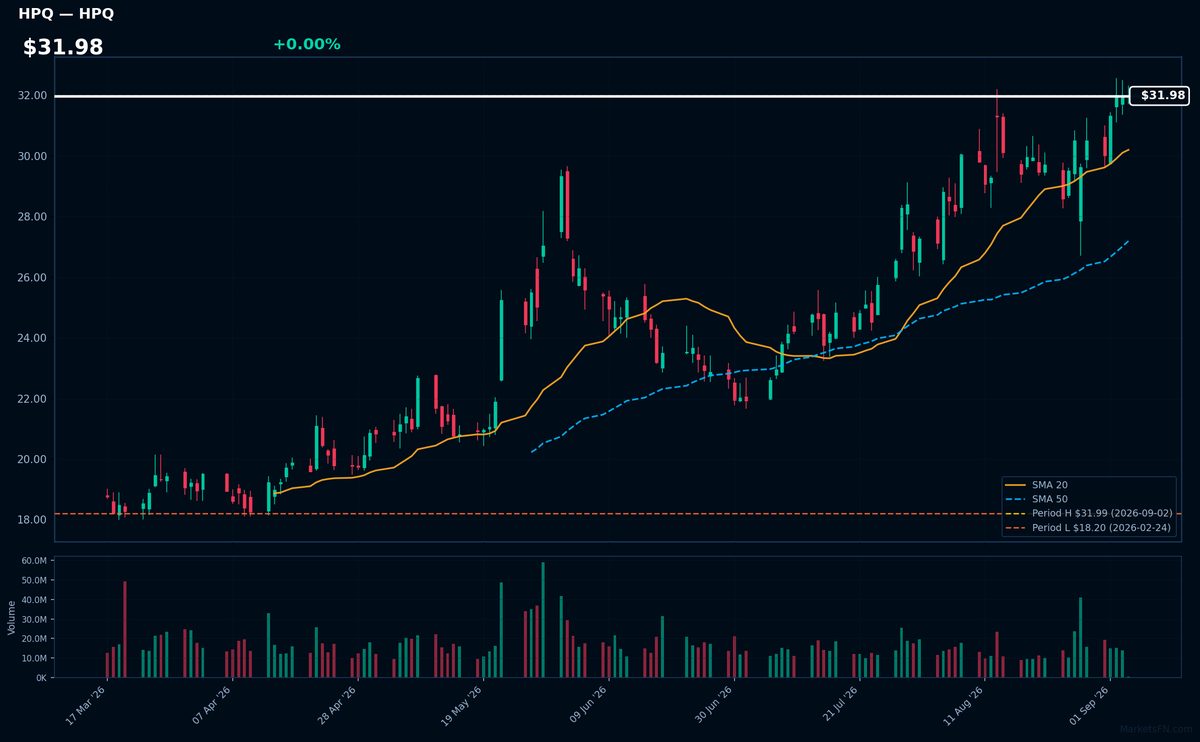
Task: Click the +0.00% change percentage
Action: [x=306, y=44]
